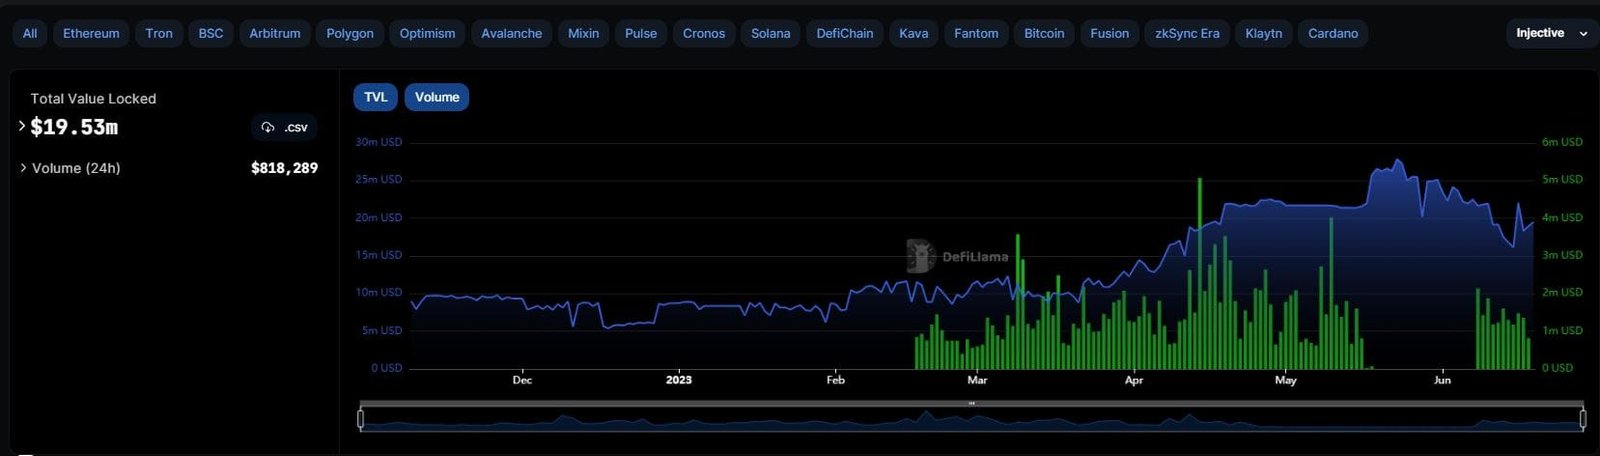This screenshot has height=456, width=1600.
Task: Grab the right handle of chart range slider
Action: click(x=1582, y=418)
